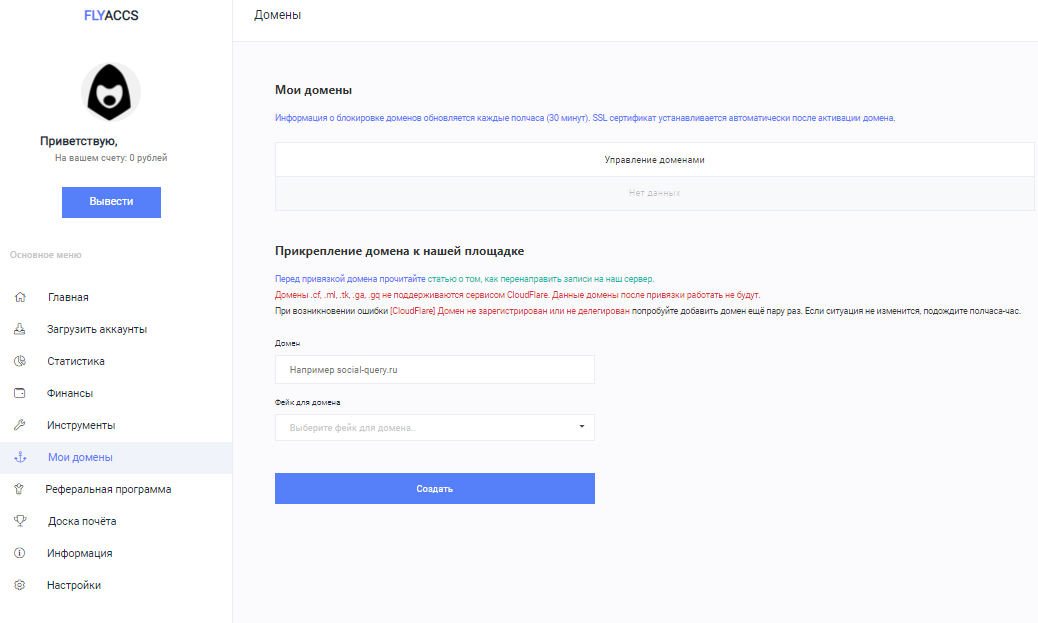1038x623 pixels.
Task: Click the Вывести button
Action: click(x=111, y=202)
